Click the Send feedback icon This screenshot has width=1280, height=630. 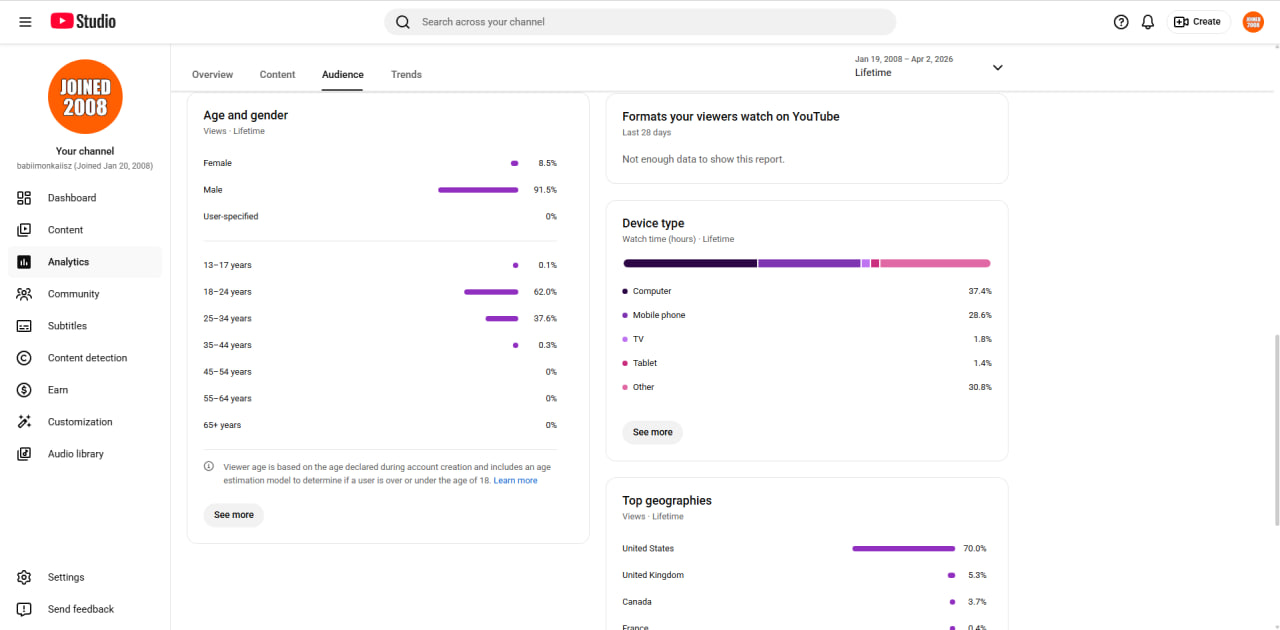tap(24, 609)
